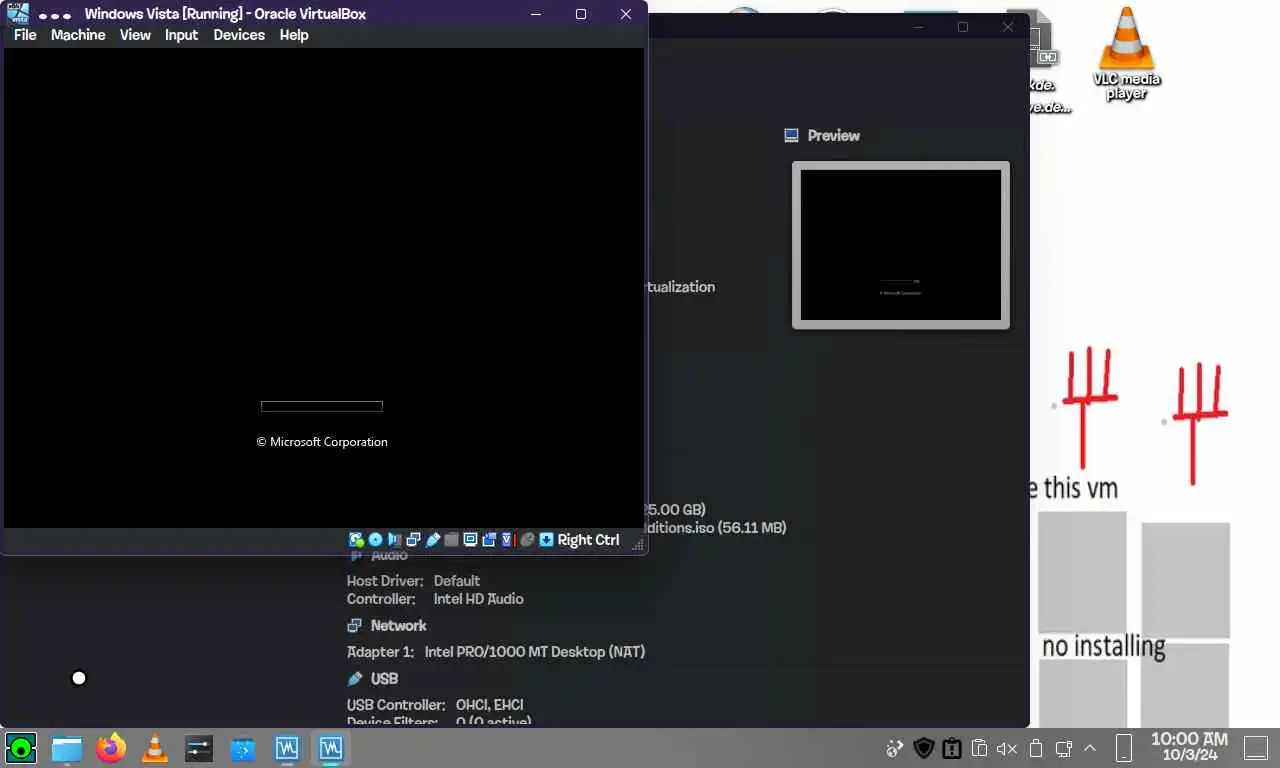Open VLC media player desktop shortcut

click(1126, 53)
